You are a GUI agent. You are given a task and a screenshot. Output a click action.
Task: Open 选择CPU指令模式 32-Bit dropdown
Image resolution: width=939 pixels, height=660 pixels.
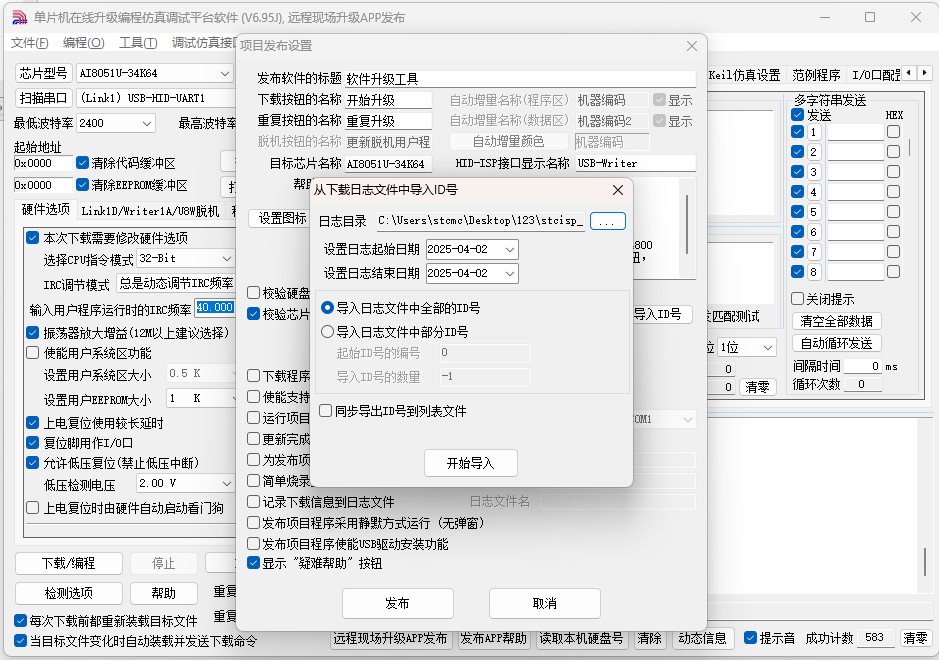[x=226, y=259]
